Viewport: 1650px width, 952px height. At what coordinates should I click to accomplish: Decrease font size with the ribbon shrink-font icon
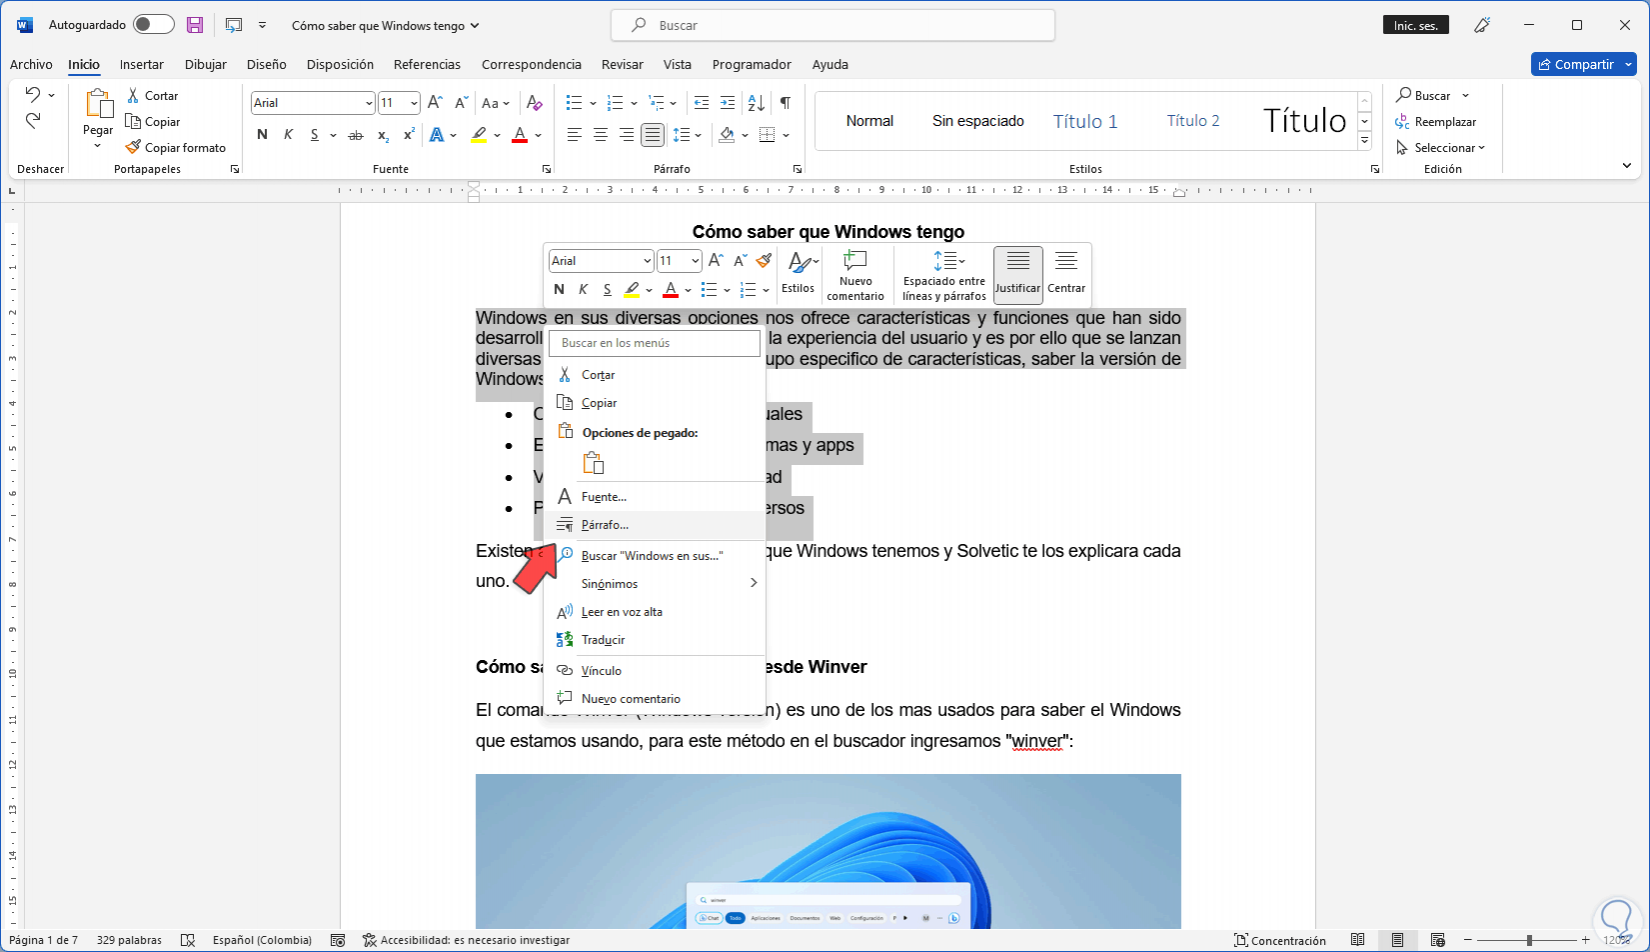point(461,102)
